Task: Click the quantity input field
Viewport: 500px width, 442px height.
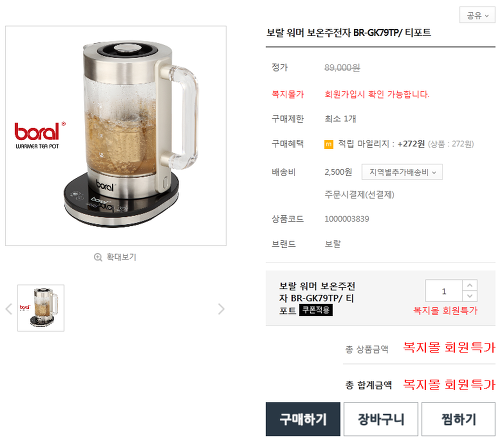Action: click(x=444, y=291)
